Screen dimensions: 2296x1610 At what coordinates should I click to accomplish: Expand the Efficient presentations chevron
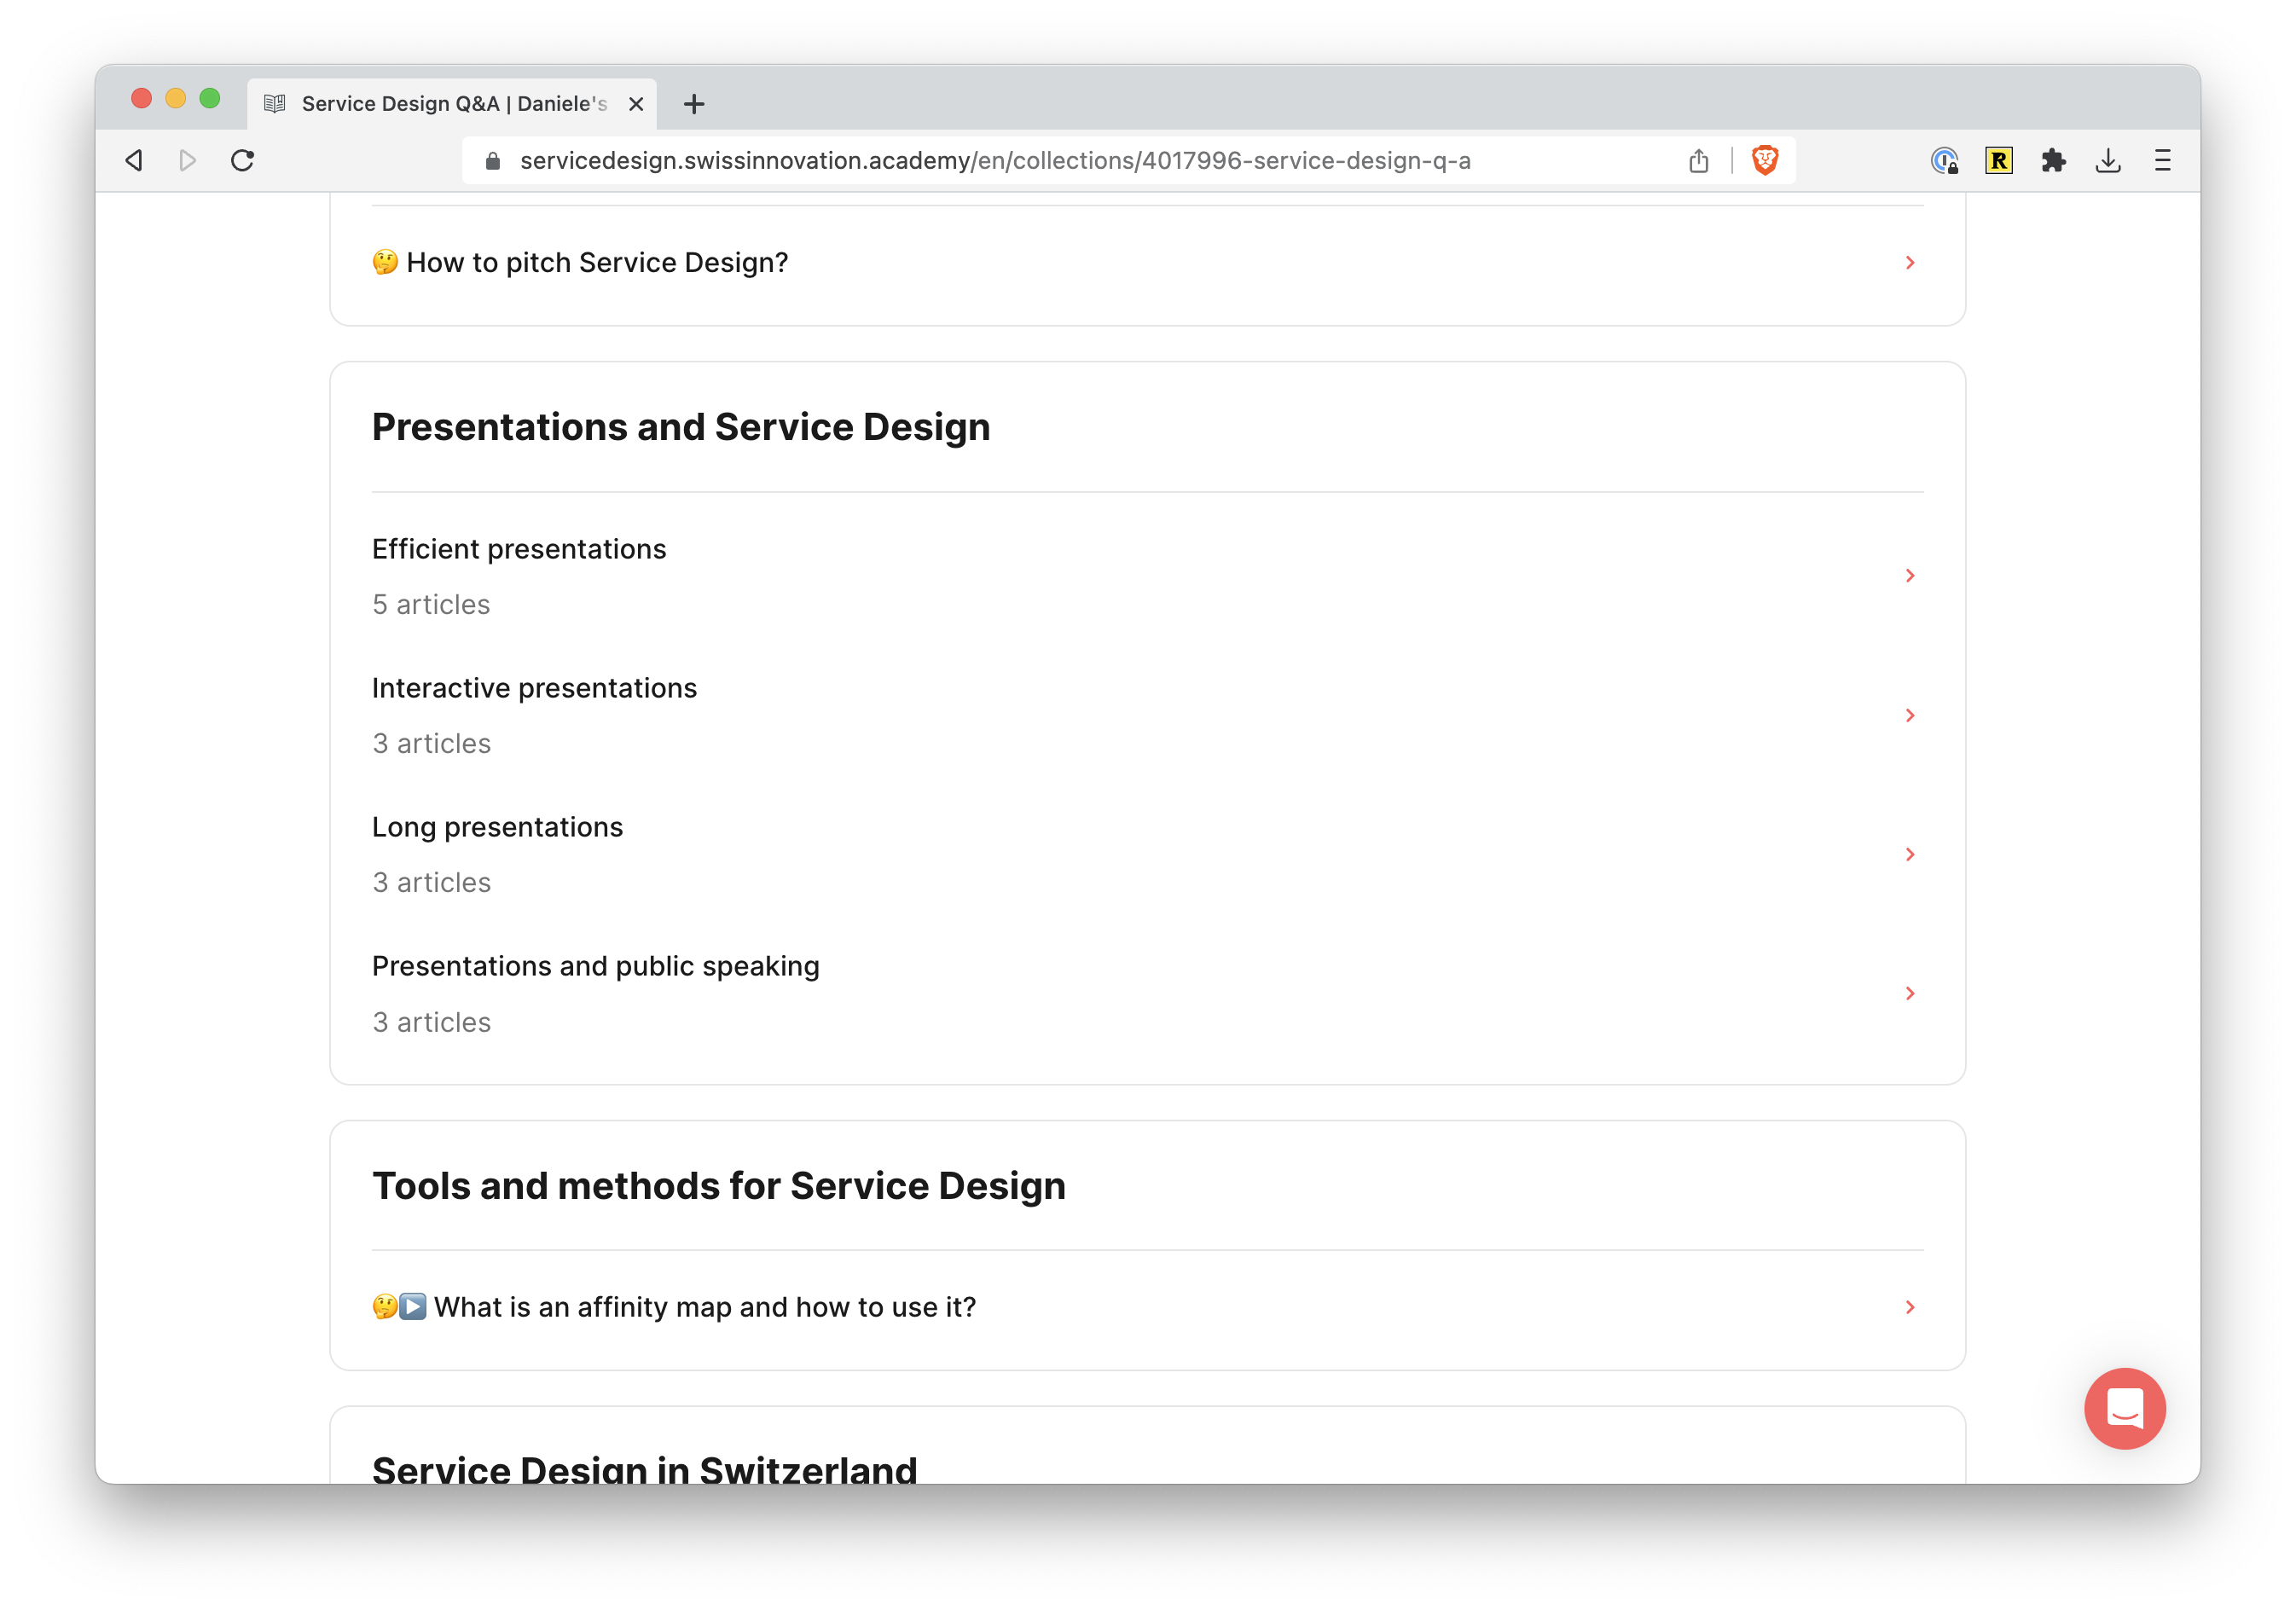(x=1909, y=576)
